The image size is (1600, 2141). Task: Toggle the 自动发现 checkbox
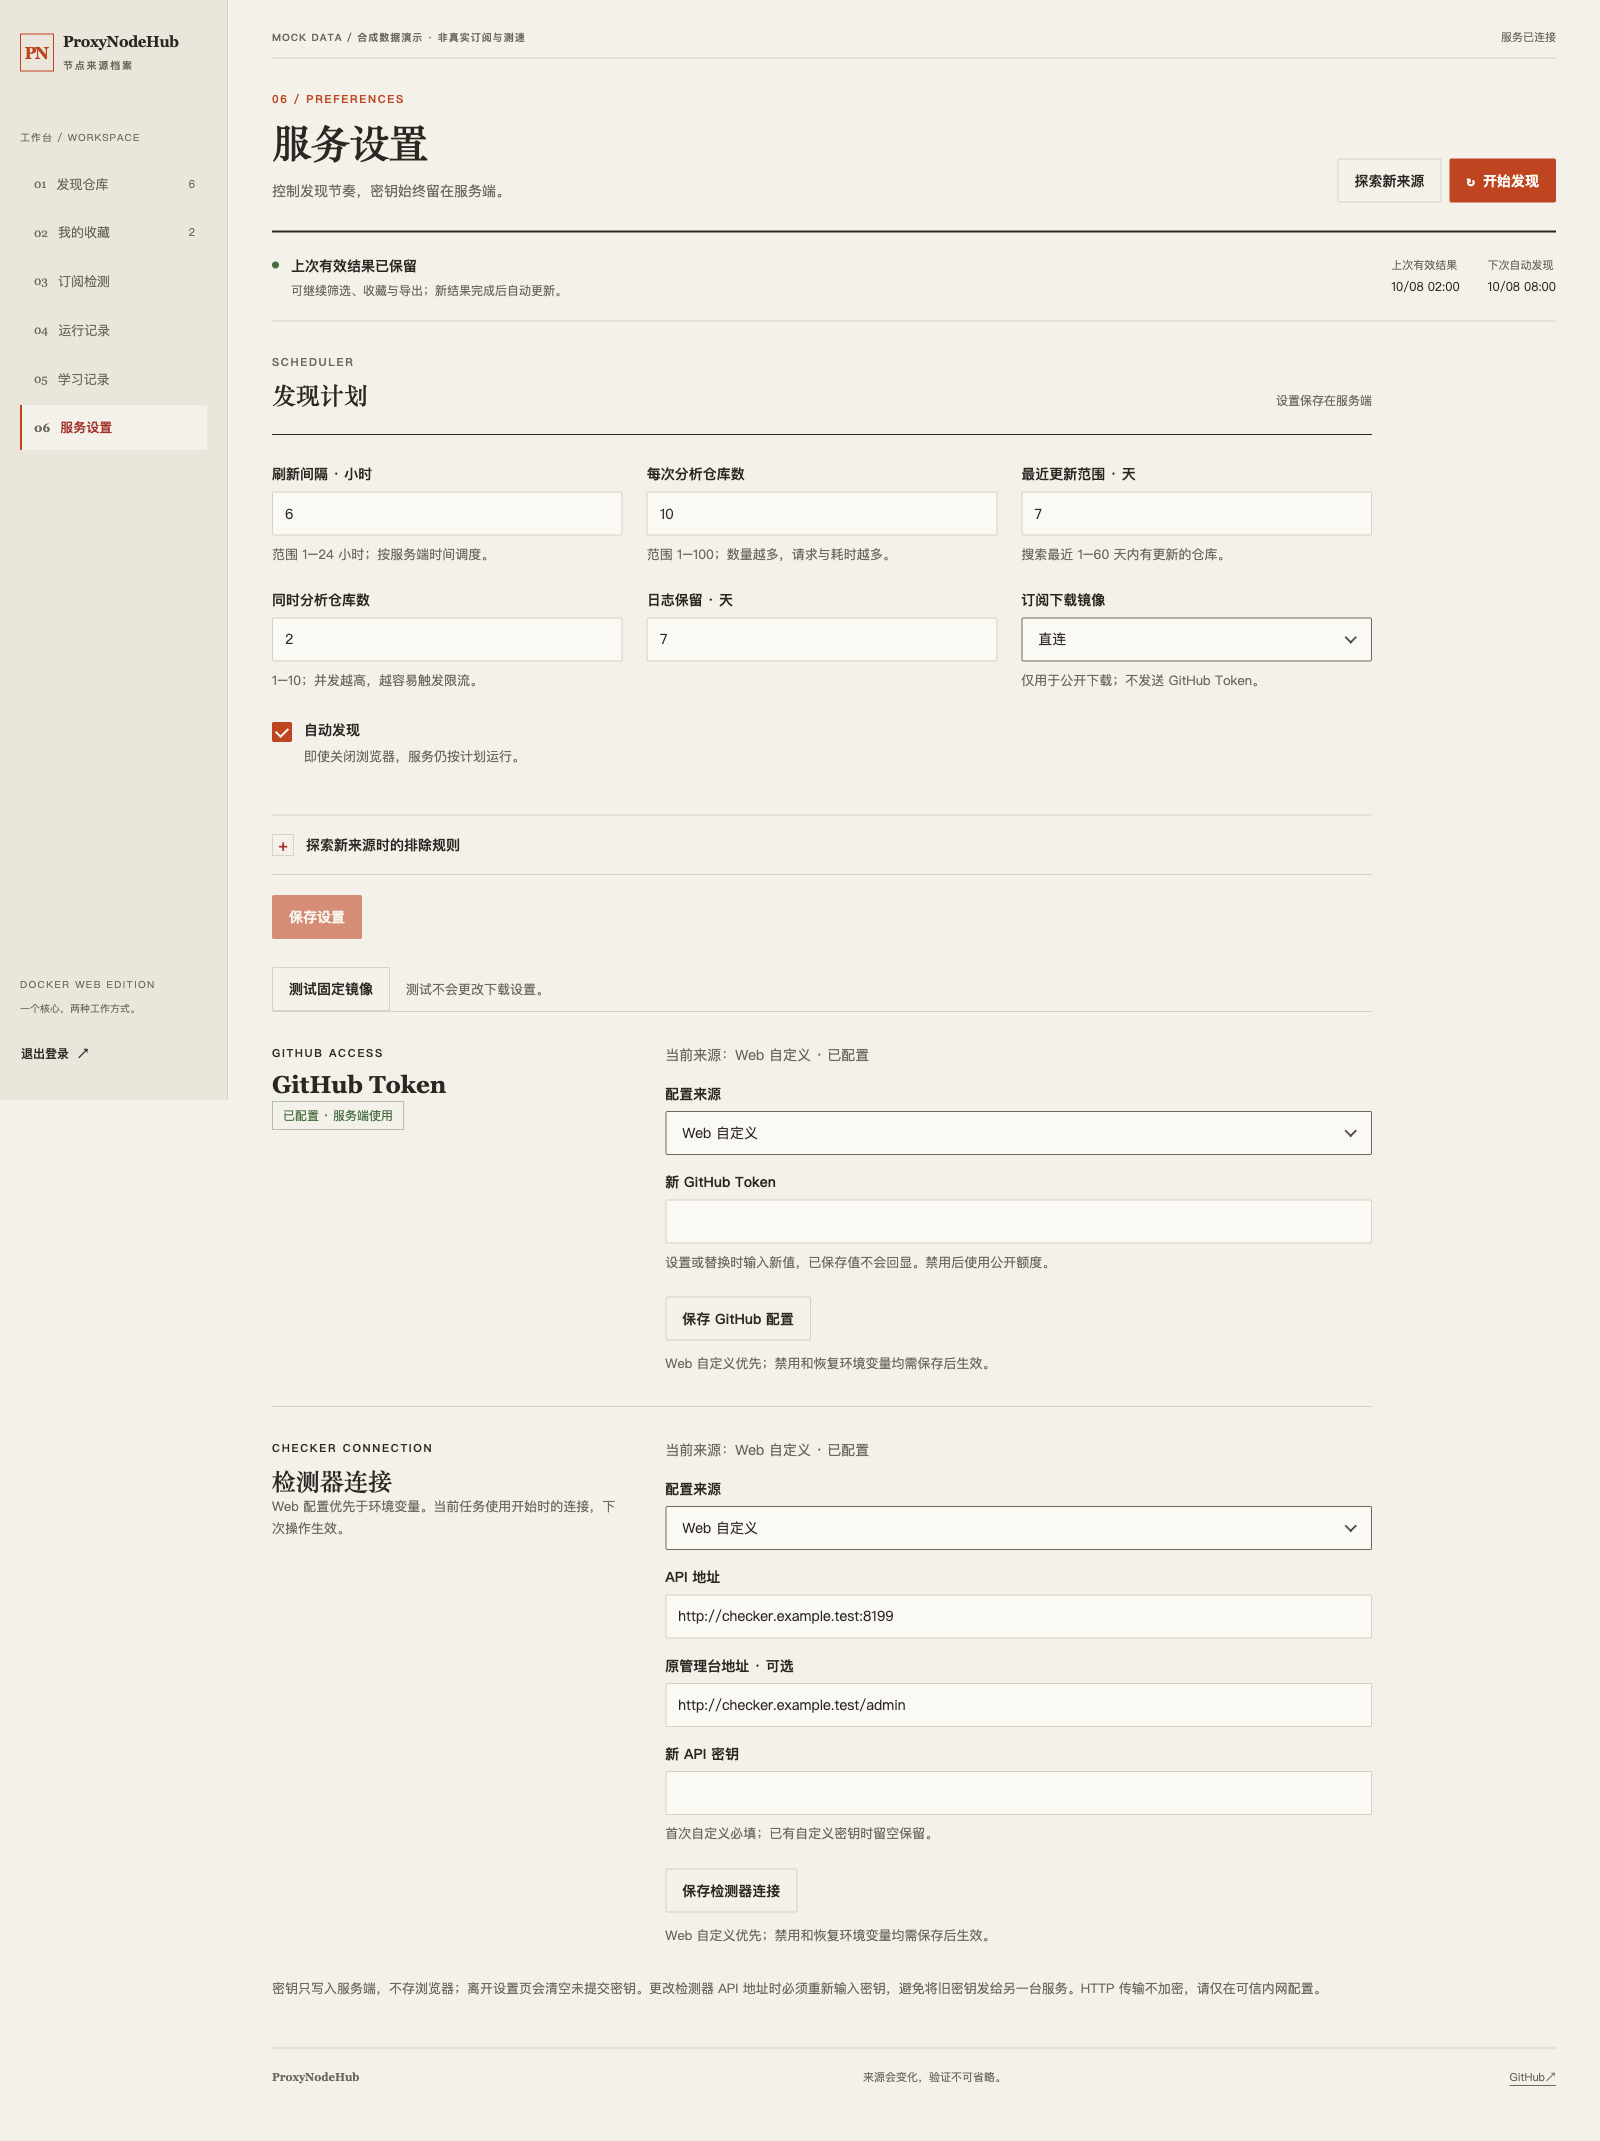[x=282, y=732]
